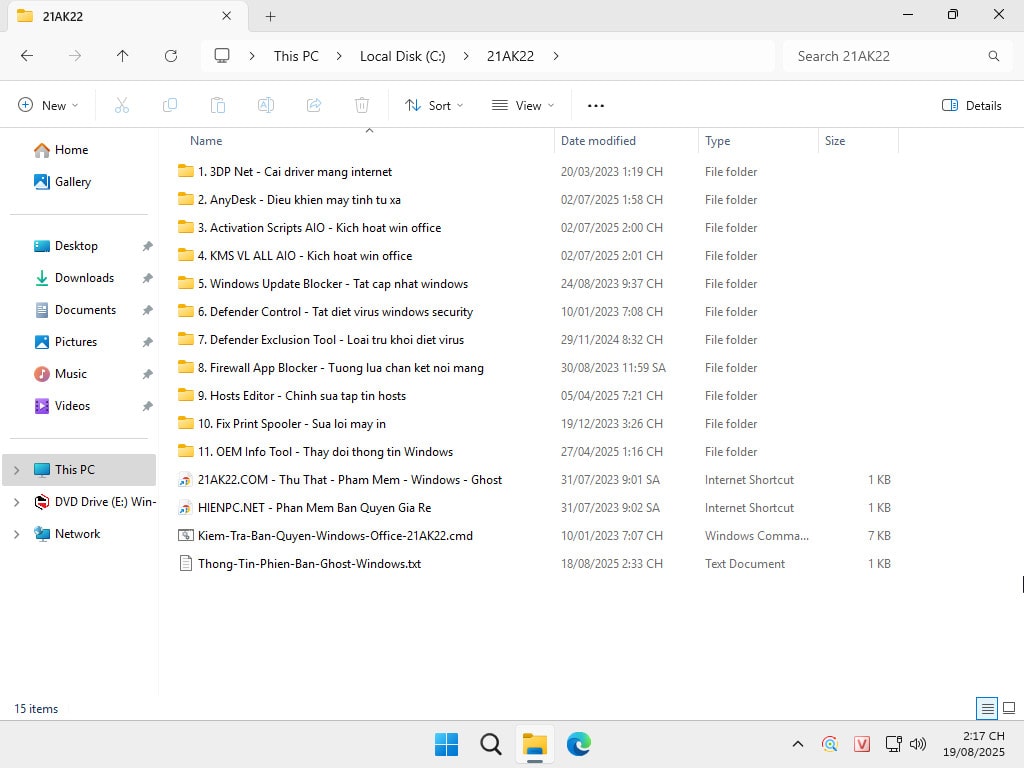Click chevron after 21AK22 in breadcrumb
1024x768 pixels.
pos(556,56)
